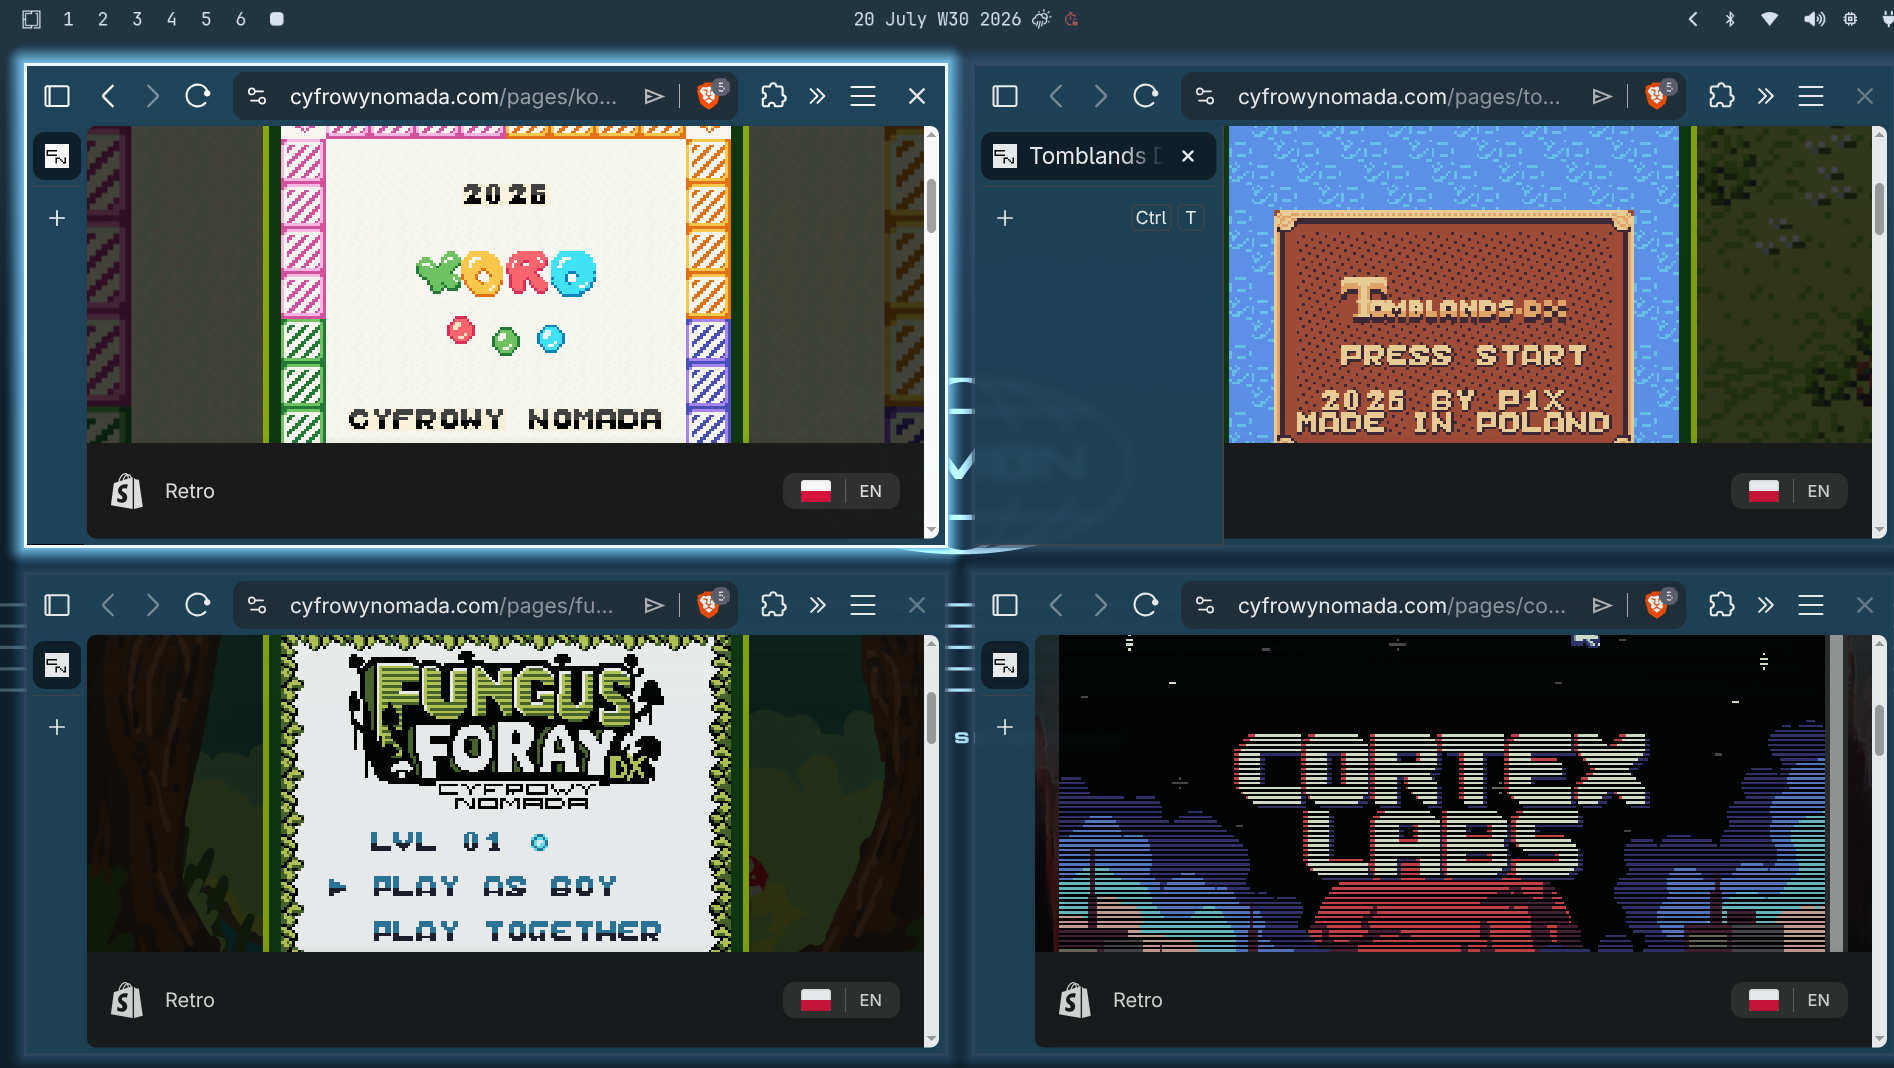Expand toolbar overflow chevrons in Cortex Labs window
Screen dimensions: 1894x1068
click(x=1766, y=605)
